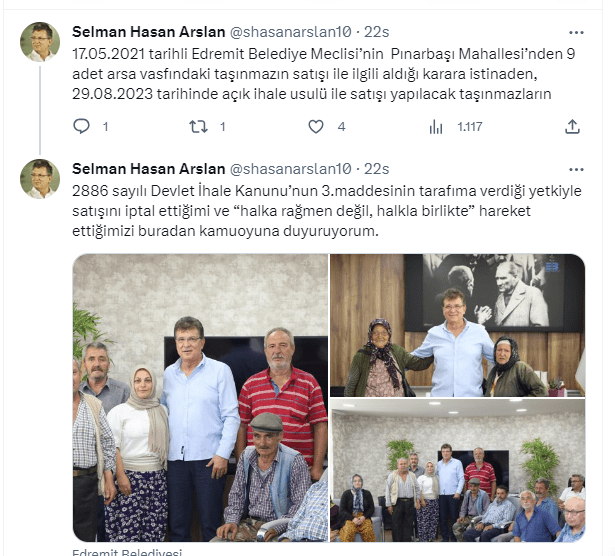The height and width of the screenshot is (556, 615).
Task: Open second tweet text about Devlet İhale Kanunu
Action: tap(327, 211)
